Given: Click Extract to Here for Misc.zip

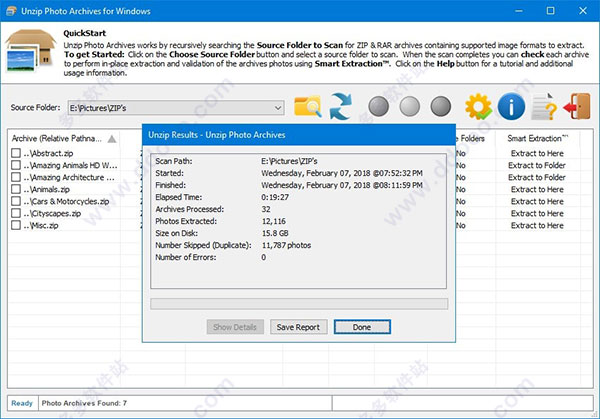Looking at the screenshot, I should [537, 225].
